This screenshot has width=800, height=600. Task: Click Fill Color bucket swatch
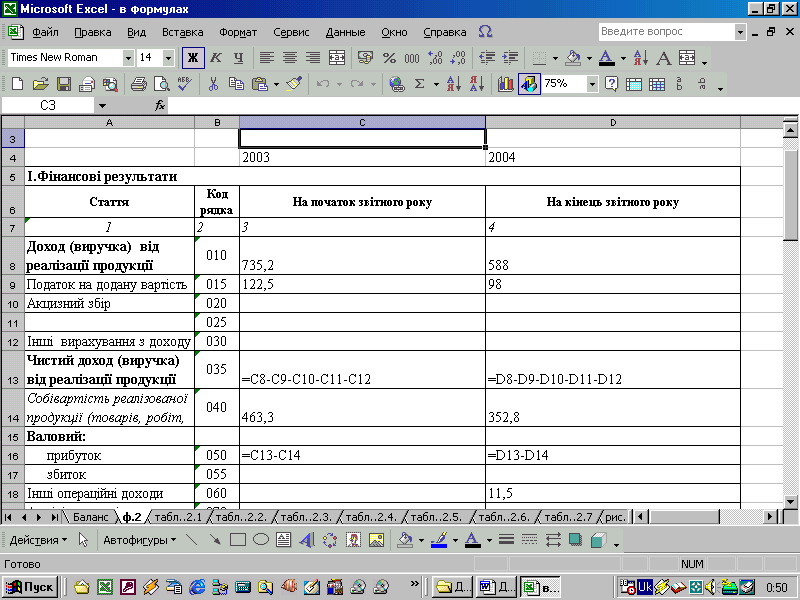[x=573, y=58]
